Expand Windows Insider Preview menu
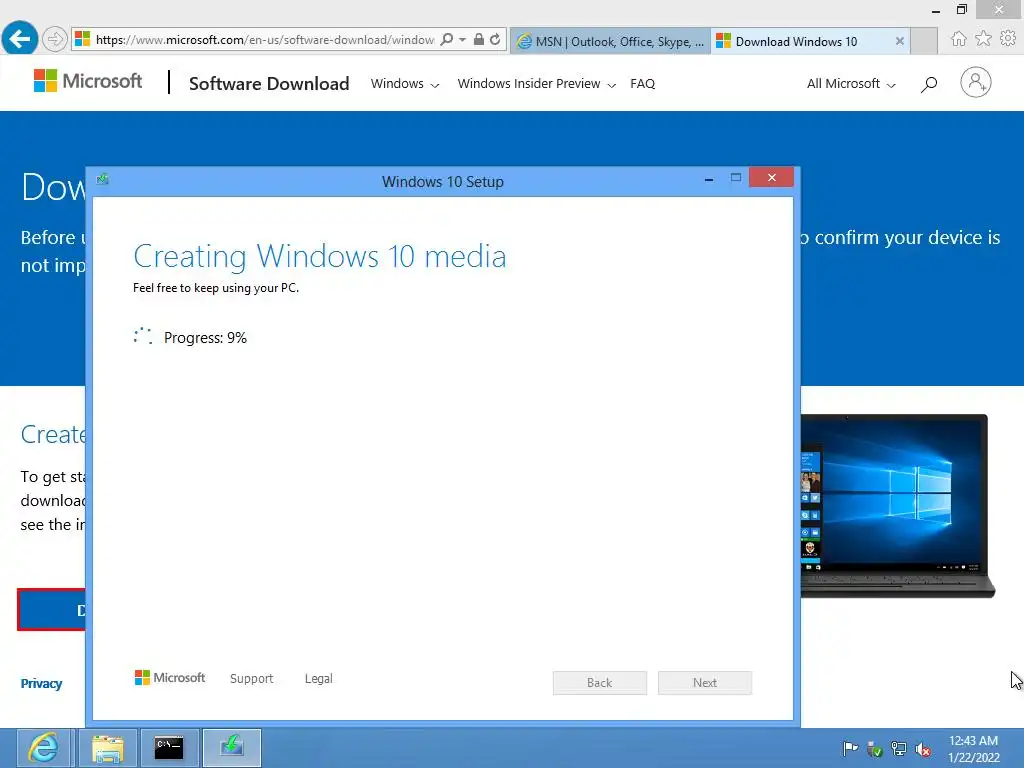Viewport: 1024px width, 768px height. 536,84
